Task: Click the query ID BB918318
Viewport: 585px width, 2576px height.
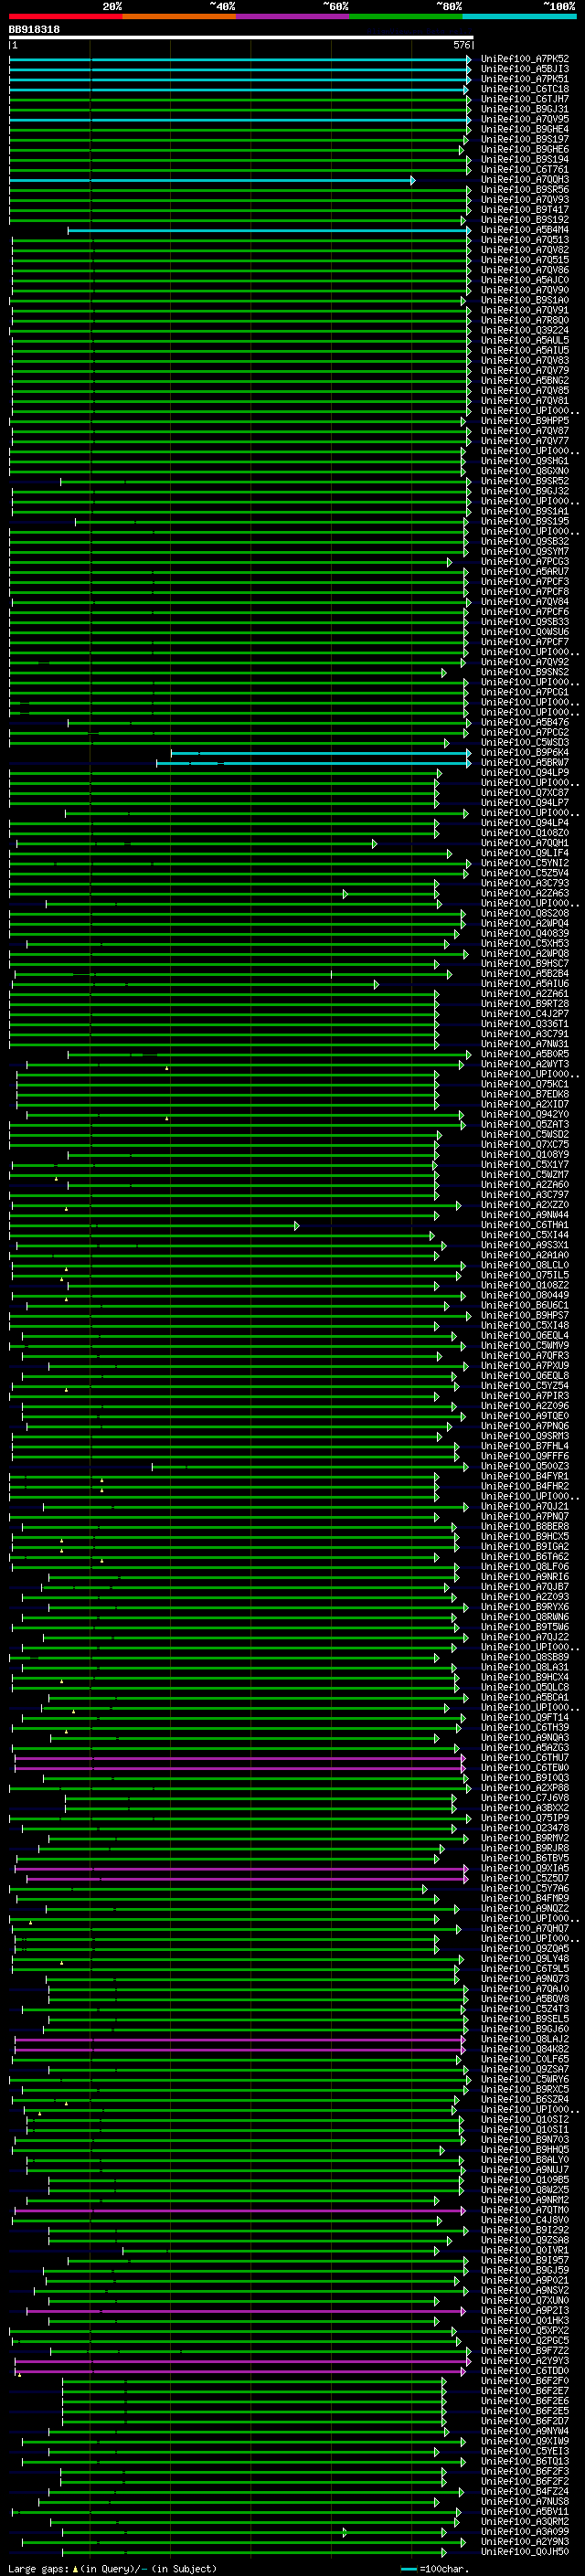Action: (34, 30)
